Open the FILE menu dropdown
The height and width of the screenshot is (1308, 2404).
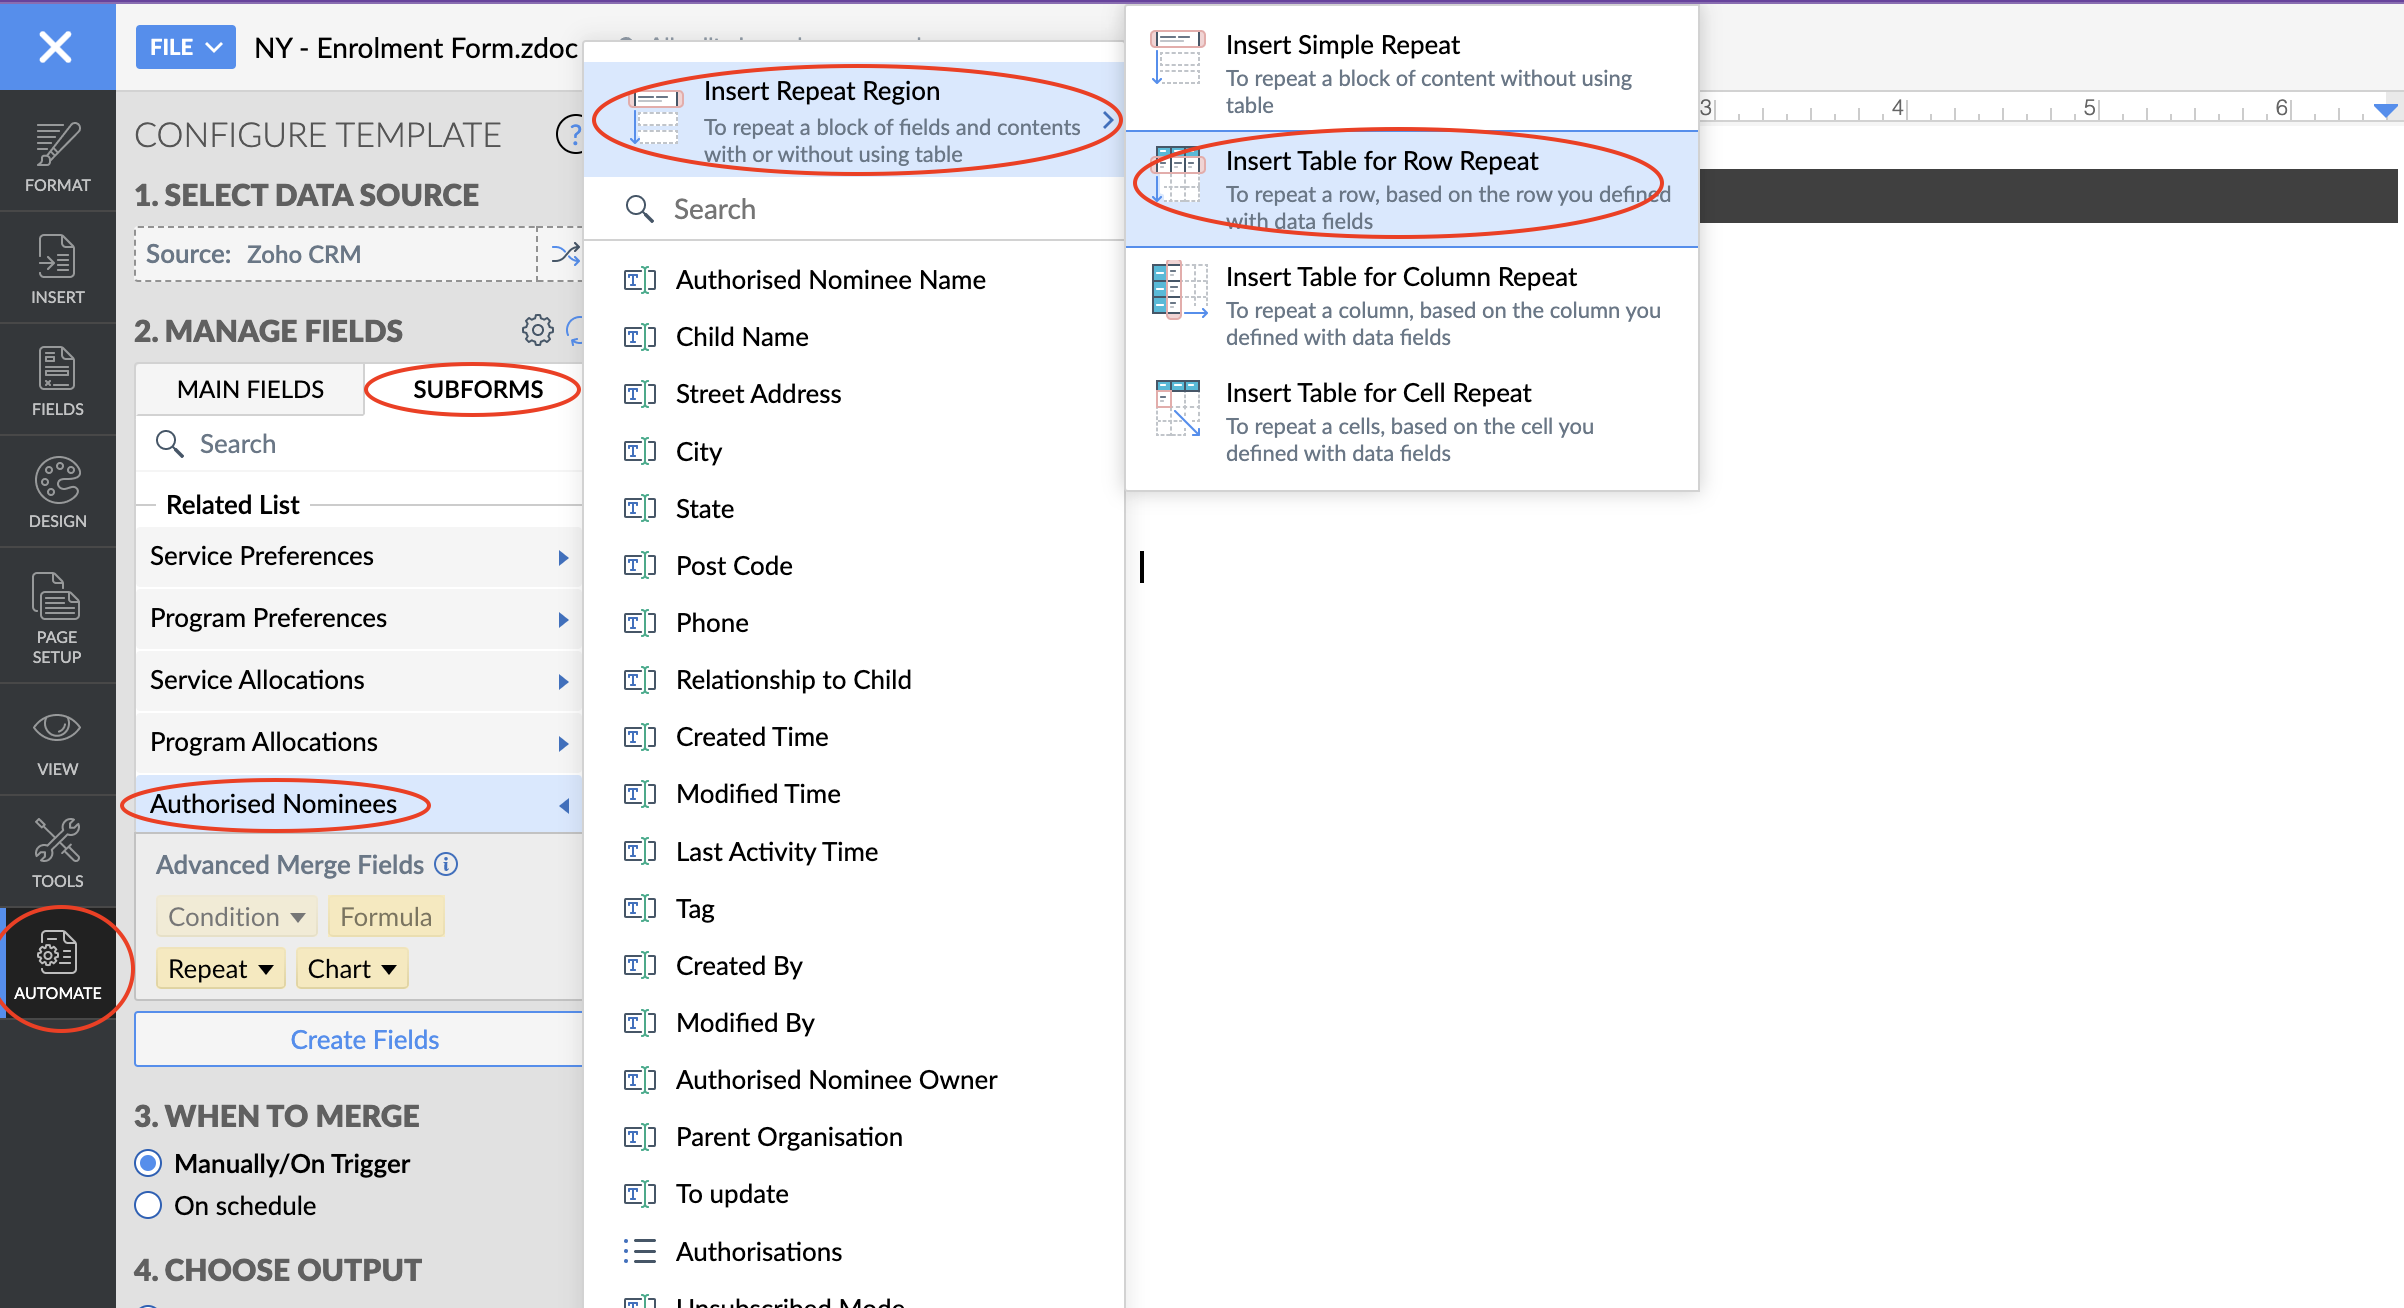click(x=185, y=47)
